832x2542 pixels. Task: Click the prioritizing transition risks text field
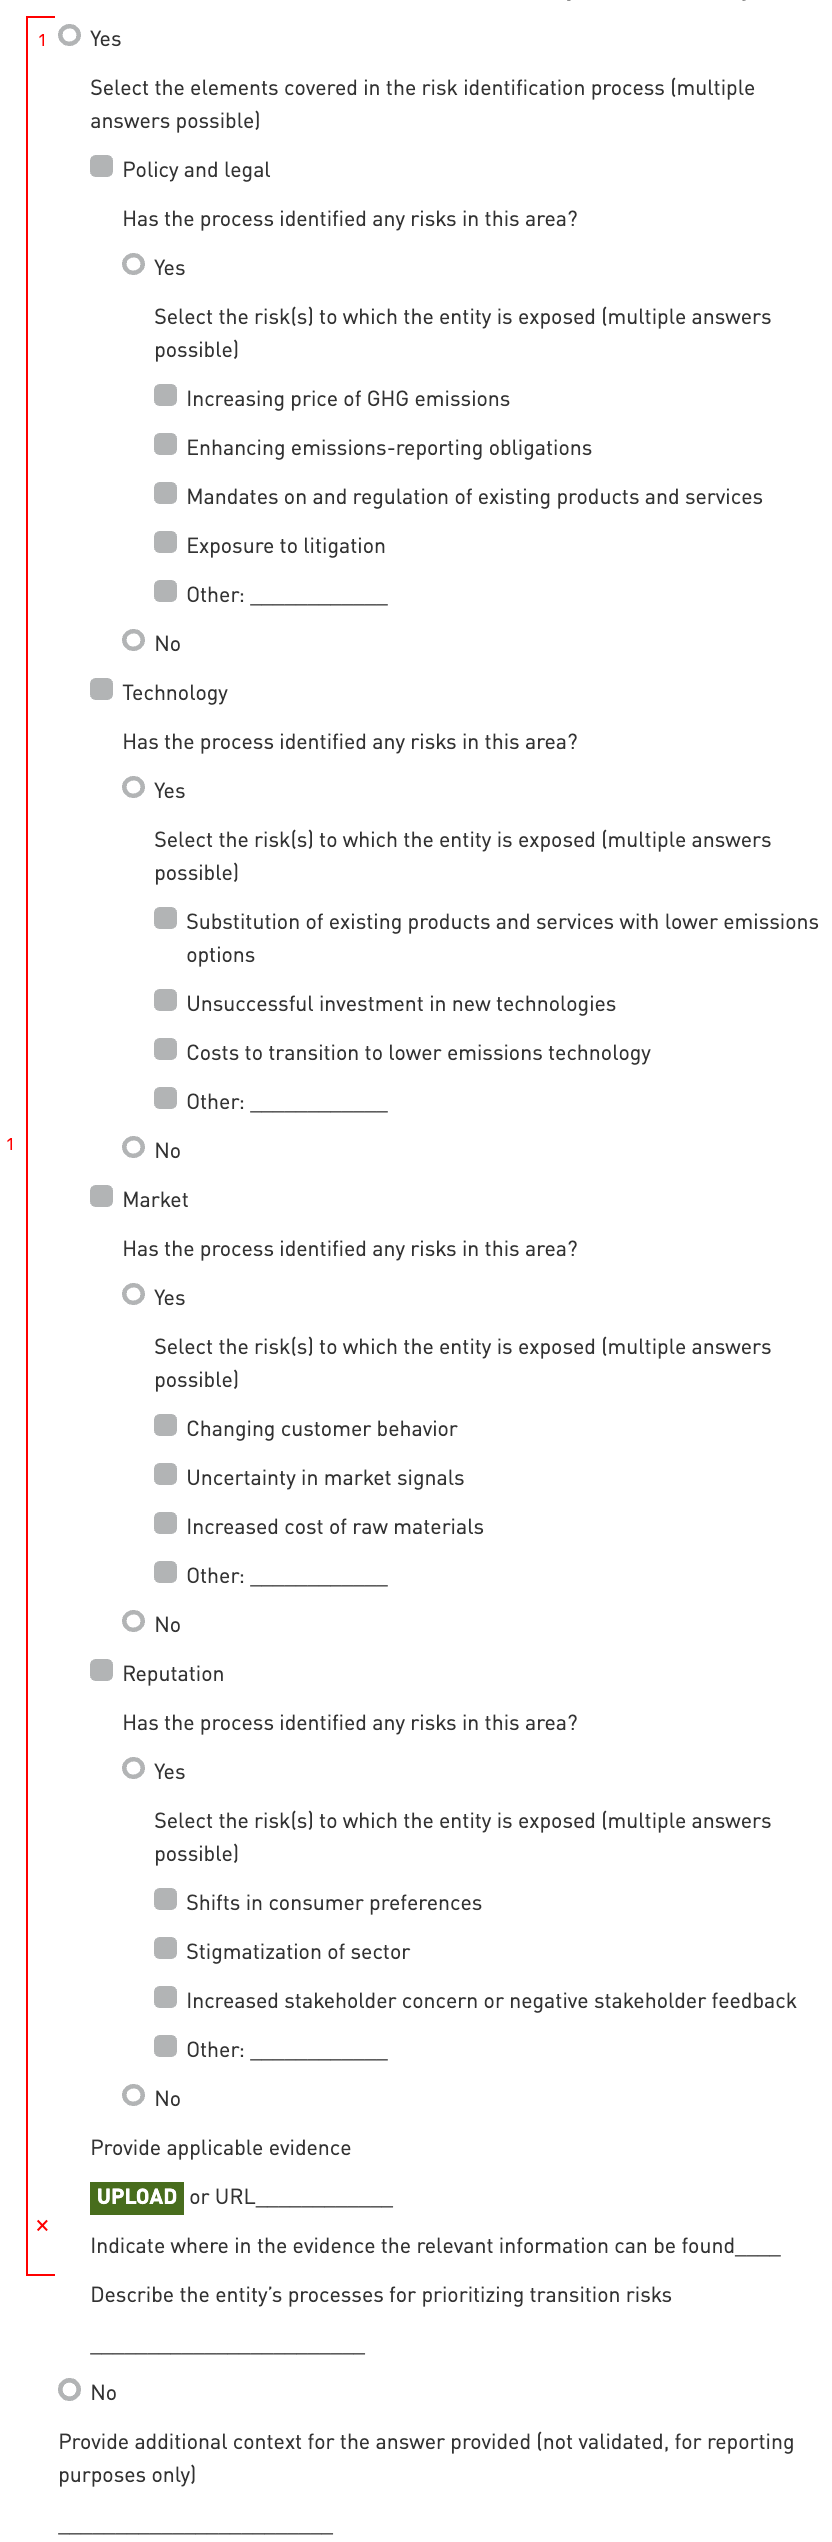point(227,2341)
